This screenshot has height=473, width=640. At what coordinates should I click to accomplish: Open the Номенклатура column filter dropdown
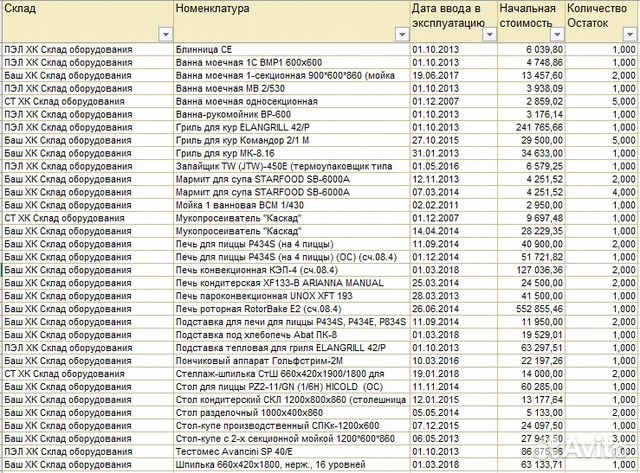click(402, 35)
